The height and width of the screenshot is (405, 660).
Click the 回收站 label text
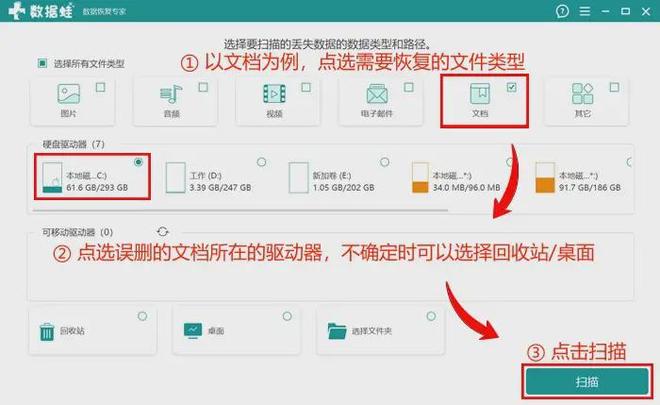[72, 331]
